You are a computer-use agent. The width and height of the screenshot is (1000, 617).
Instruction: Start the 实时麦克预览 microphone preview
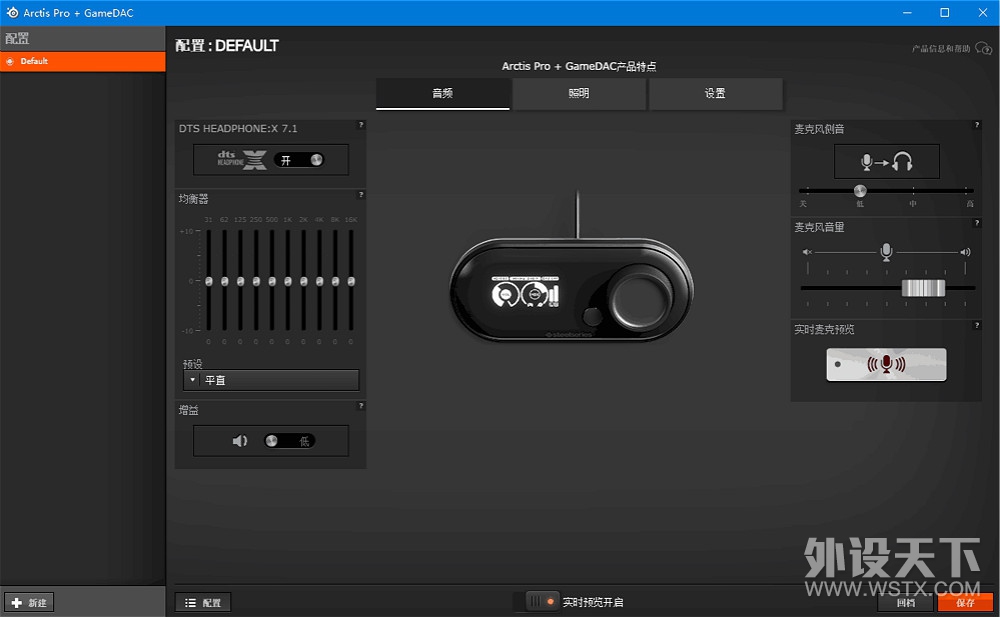[x=886, y=364]
